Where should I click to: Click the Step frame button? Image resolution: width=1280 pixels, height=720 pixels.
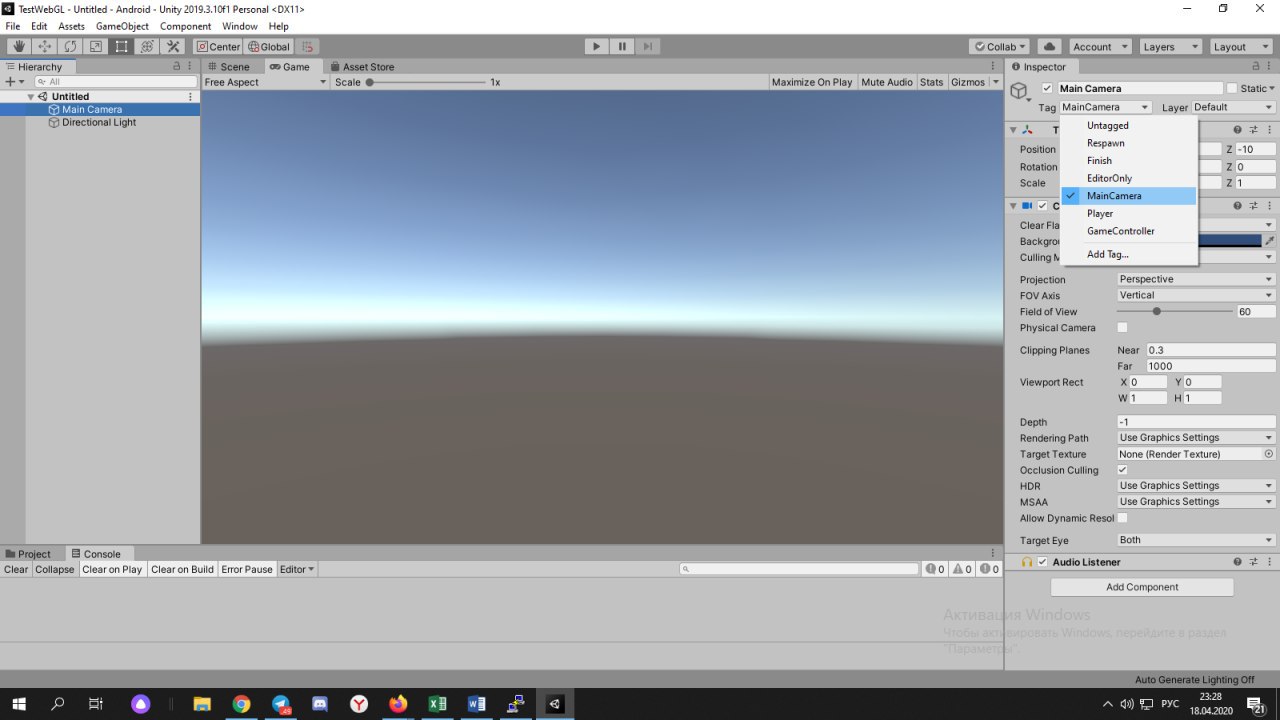click(x=648, y=46)
